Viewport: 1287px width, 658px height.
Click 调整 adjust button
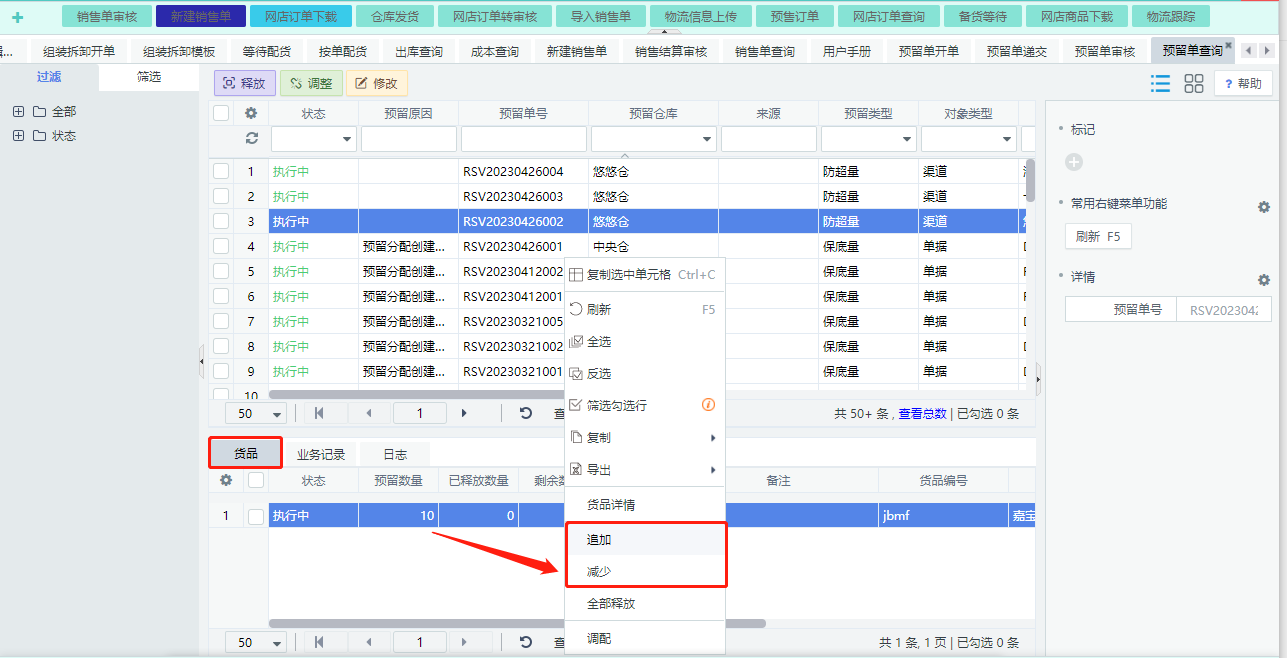[311, 84]
